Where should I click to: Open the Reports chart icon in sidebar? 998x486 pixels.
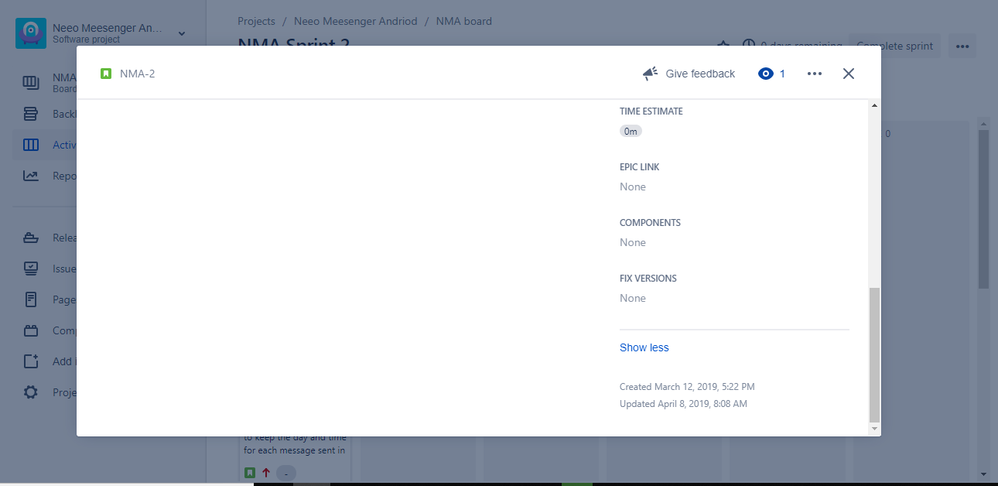pos(31,176)
